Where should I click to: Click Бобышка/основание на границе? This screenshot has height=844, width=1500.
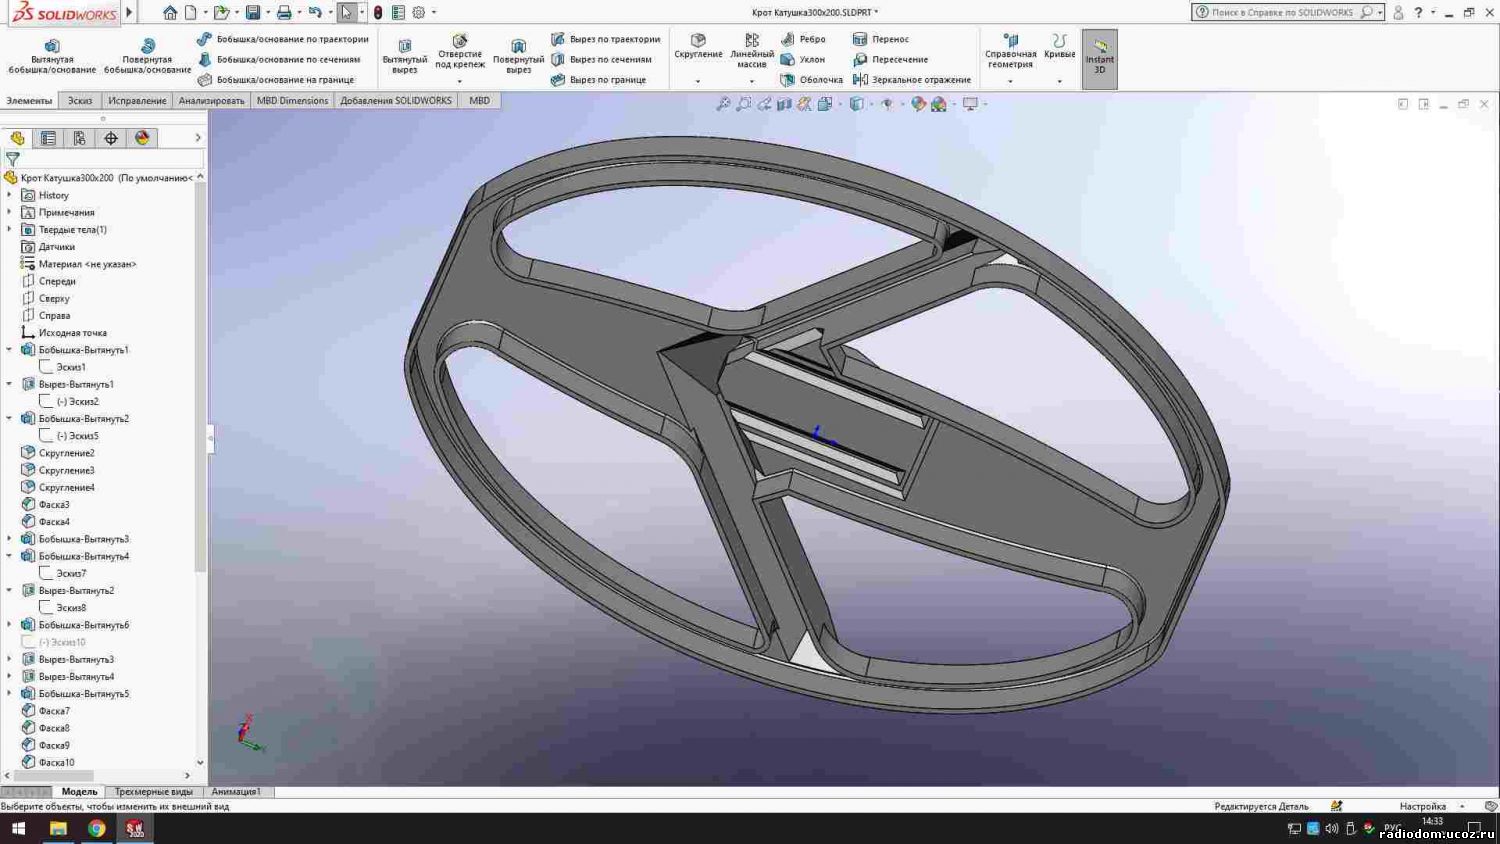click(276, 79)
